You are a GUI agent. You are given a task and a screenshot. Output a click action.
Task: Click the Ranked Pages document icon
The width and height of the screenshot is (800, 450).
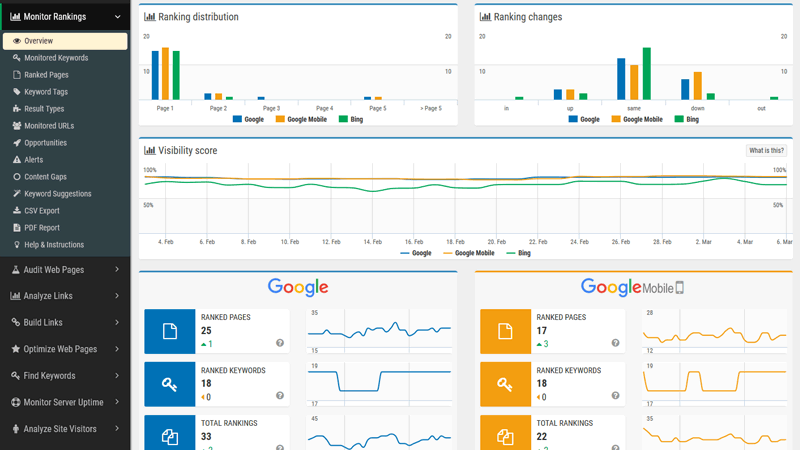[17, 75]
